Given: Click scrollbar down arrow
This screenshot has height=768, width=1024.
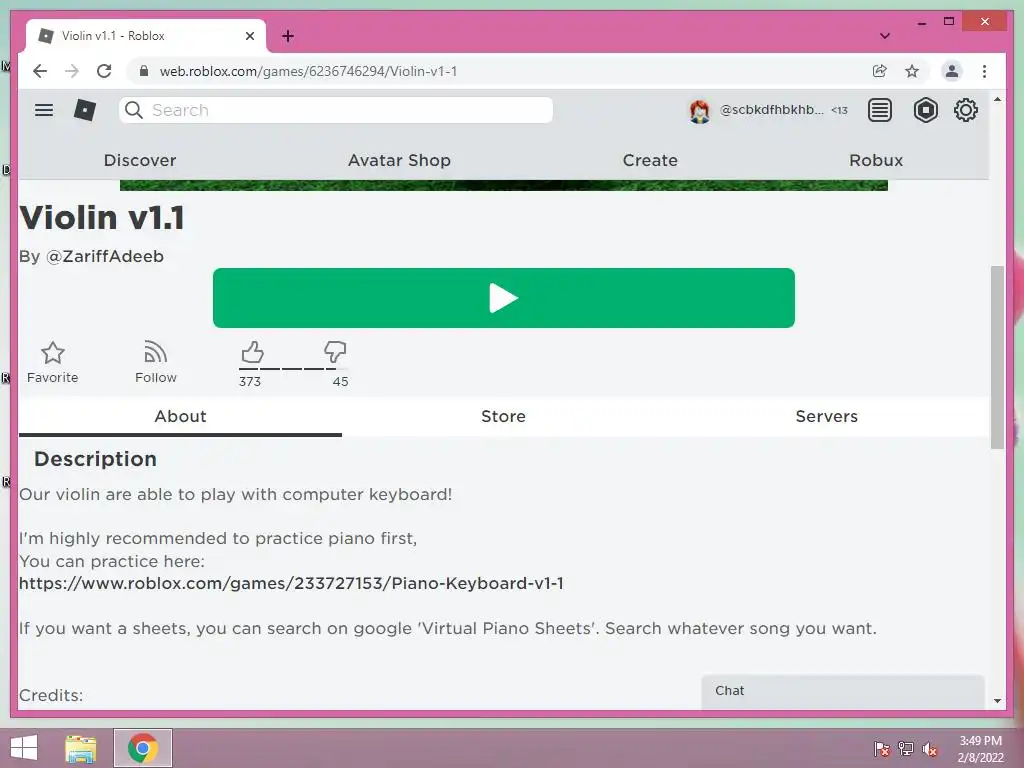Looking at the screenshot, I should [997, 701].
